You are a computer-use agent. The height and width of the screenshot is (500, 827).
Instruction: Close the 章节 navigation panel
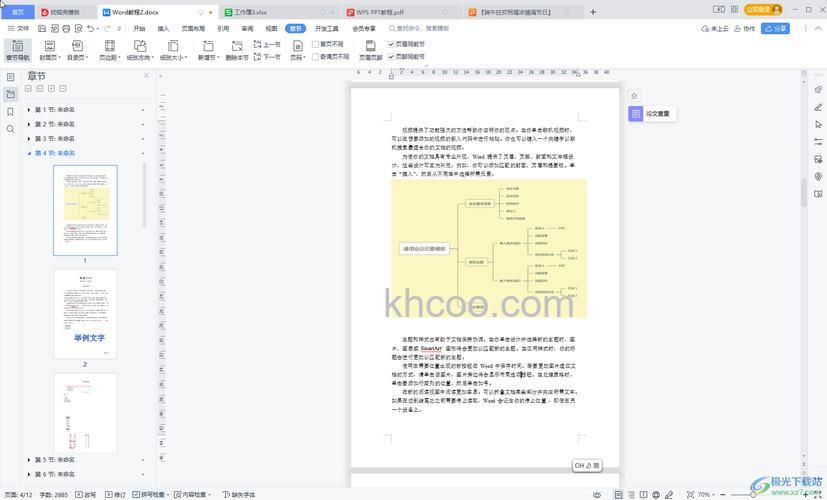146,76
